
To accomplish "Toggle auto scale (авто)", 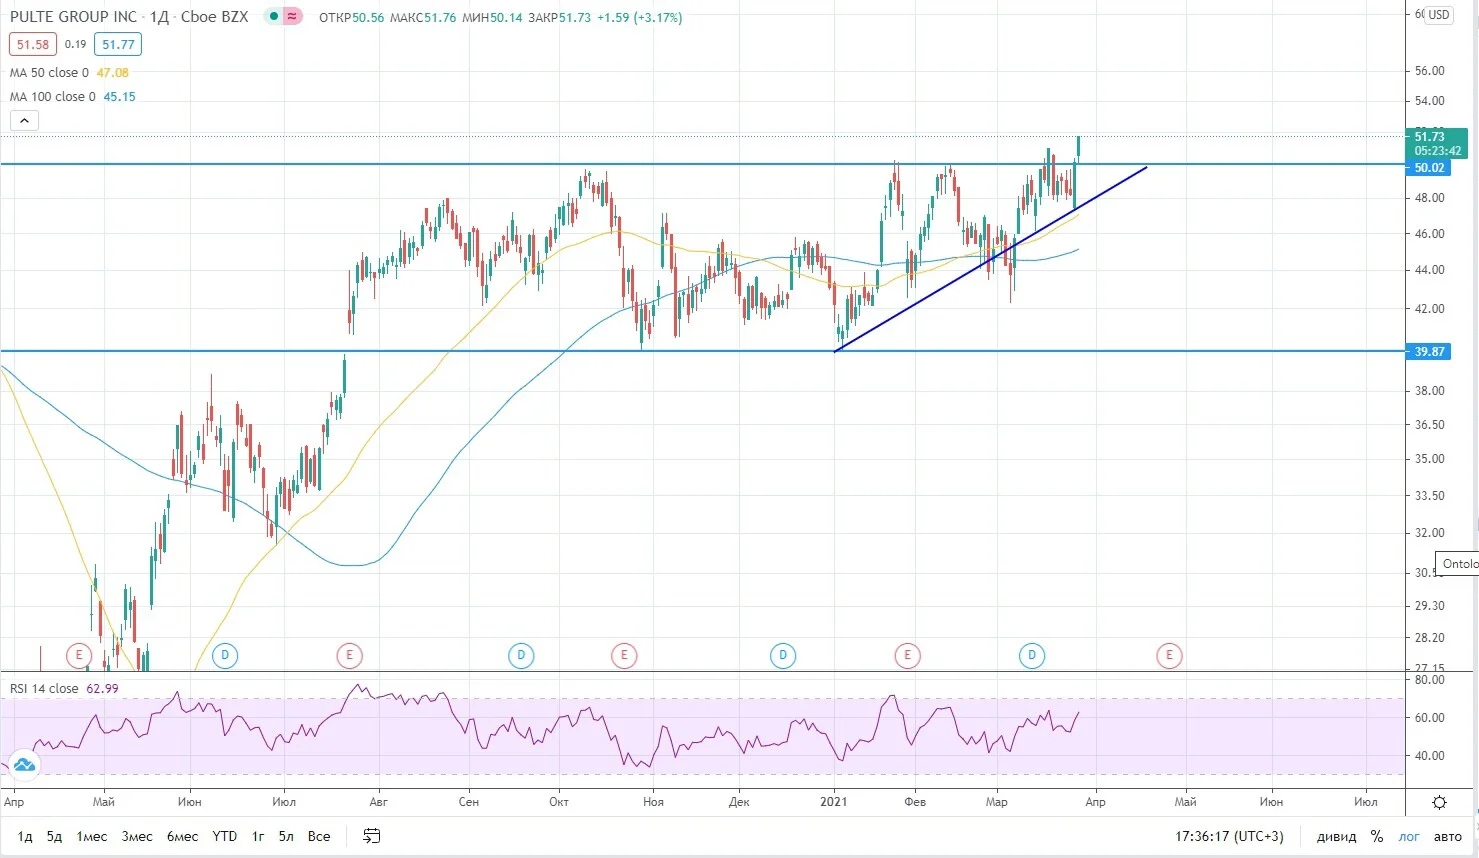I will tap(1447, 836).
